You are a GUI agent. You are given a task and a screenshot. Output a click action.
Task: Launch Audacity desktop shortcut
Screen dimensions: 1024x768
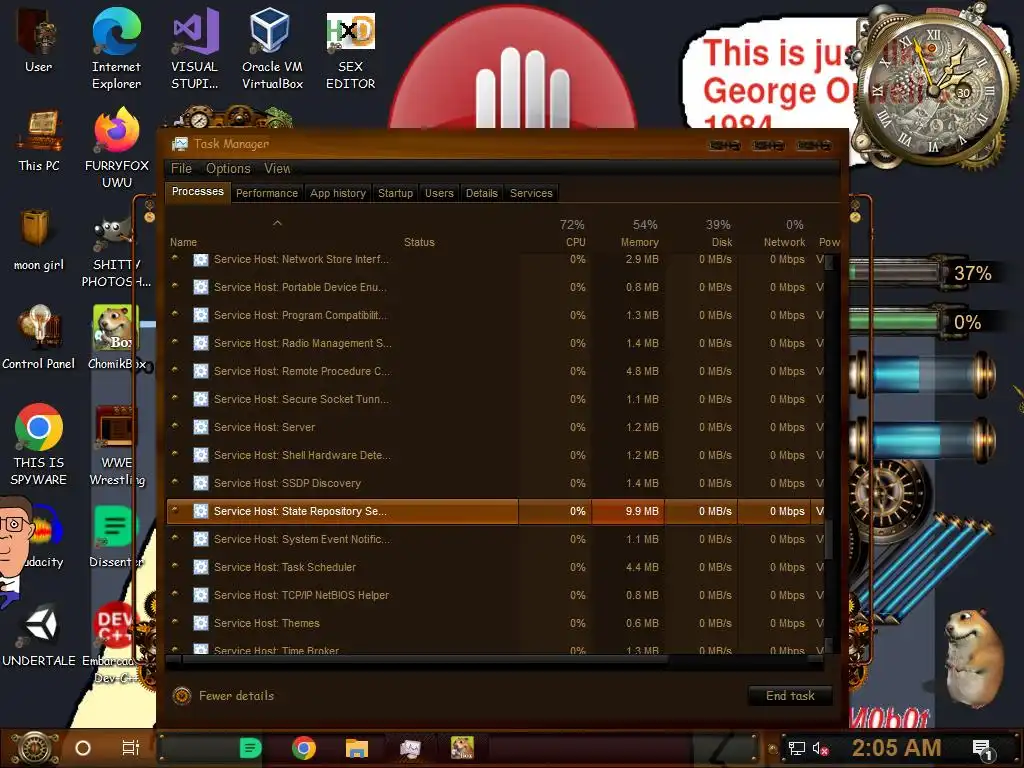[42, 537]
